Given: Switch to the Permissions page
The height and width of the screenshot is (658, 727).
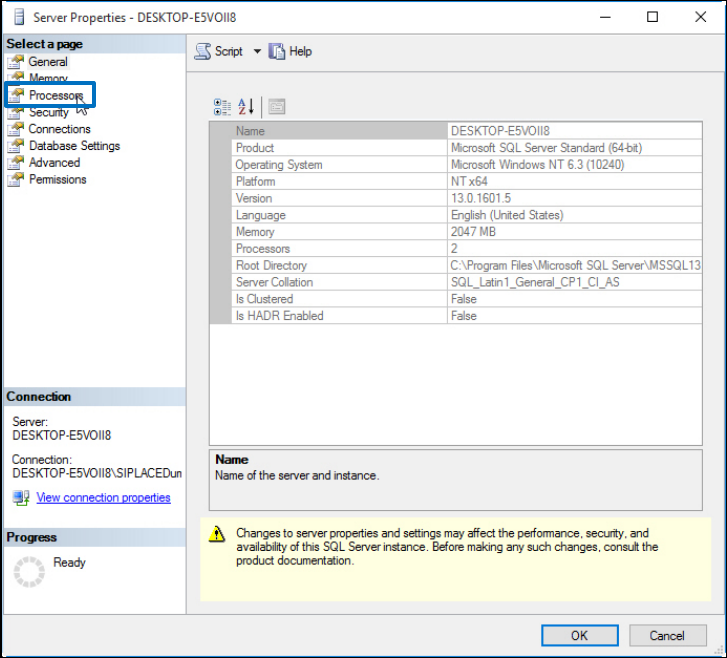Looking at the screenshot, I should pyautogui.click(x=57, y=179).
